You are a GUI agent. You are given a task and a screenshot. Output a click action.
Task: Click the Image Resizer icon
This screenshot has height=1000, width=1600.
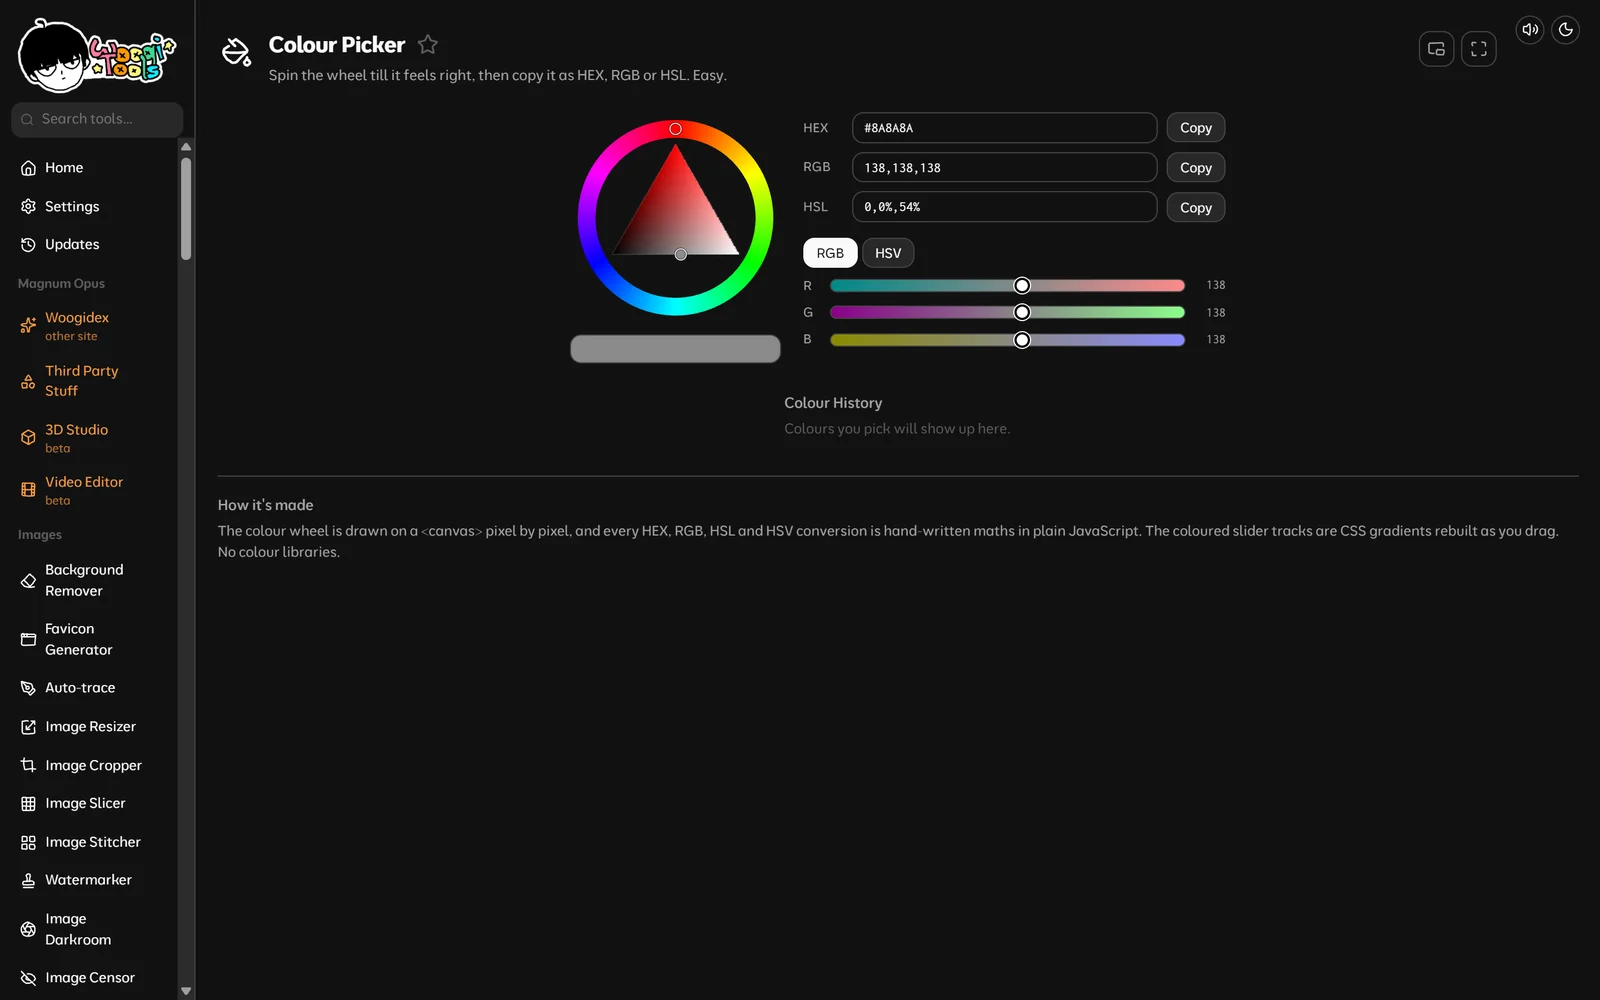(28, 727)
